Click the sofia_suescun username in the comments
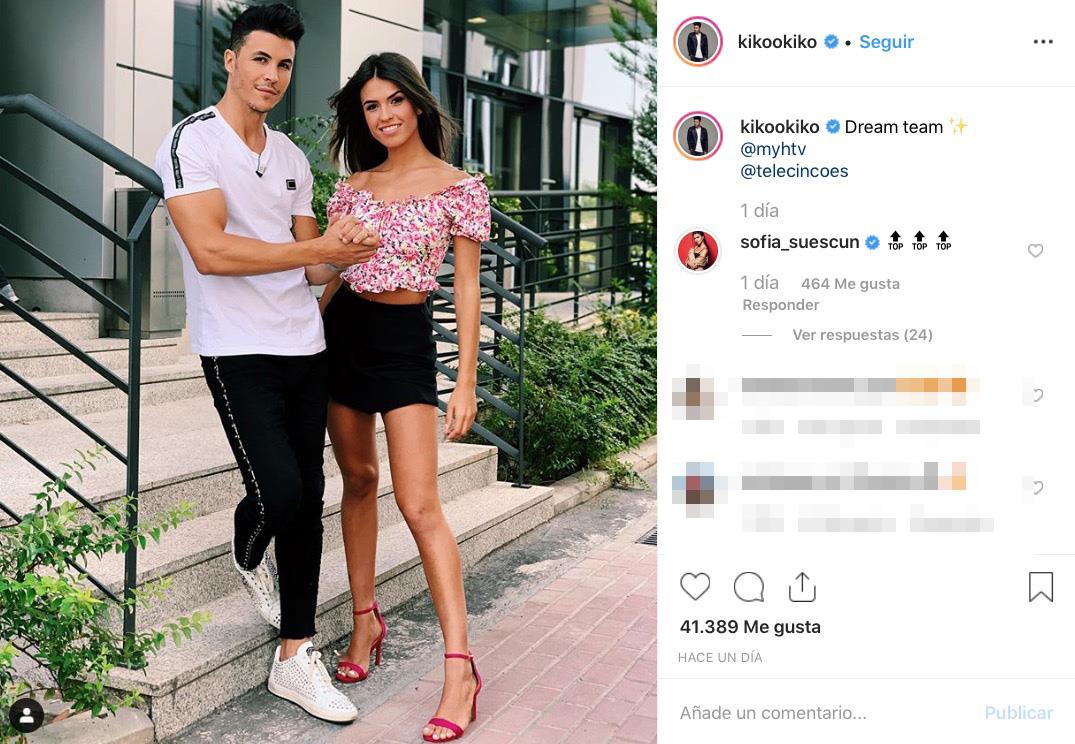The width and height of the screenshot is (1075, 744). pos(799,242)
